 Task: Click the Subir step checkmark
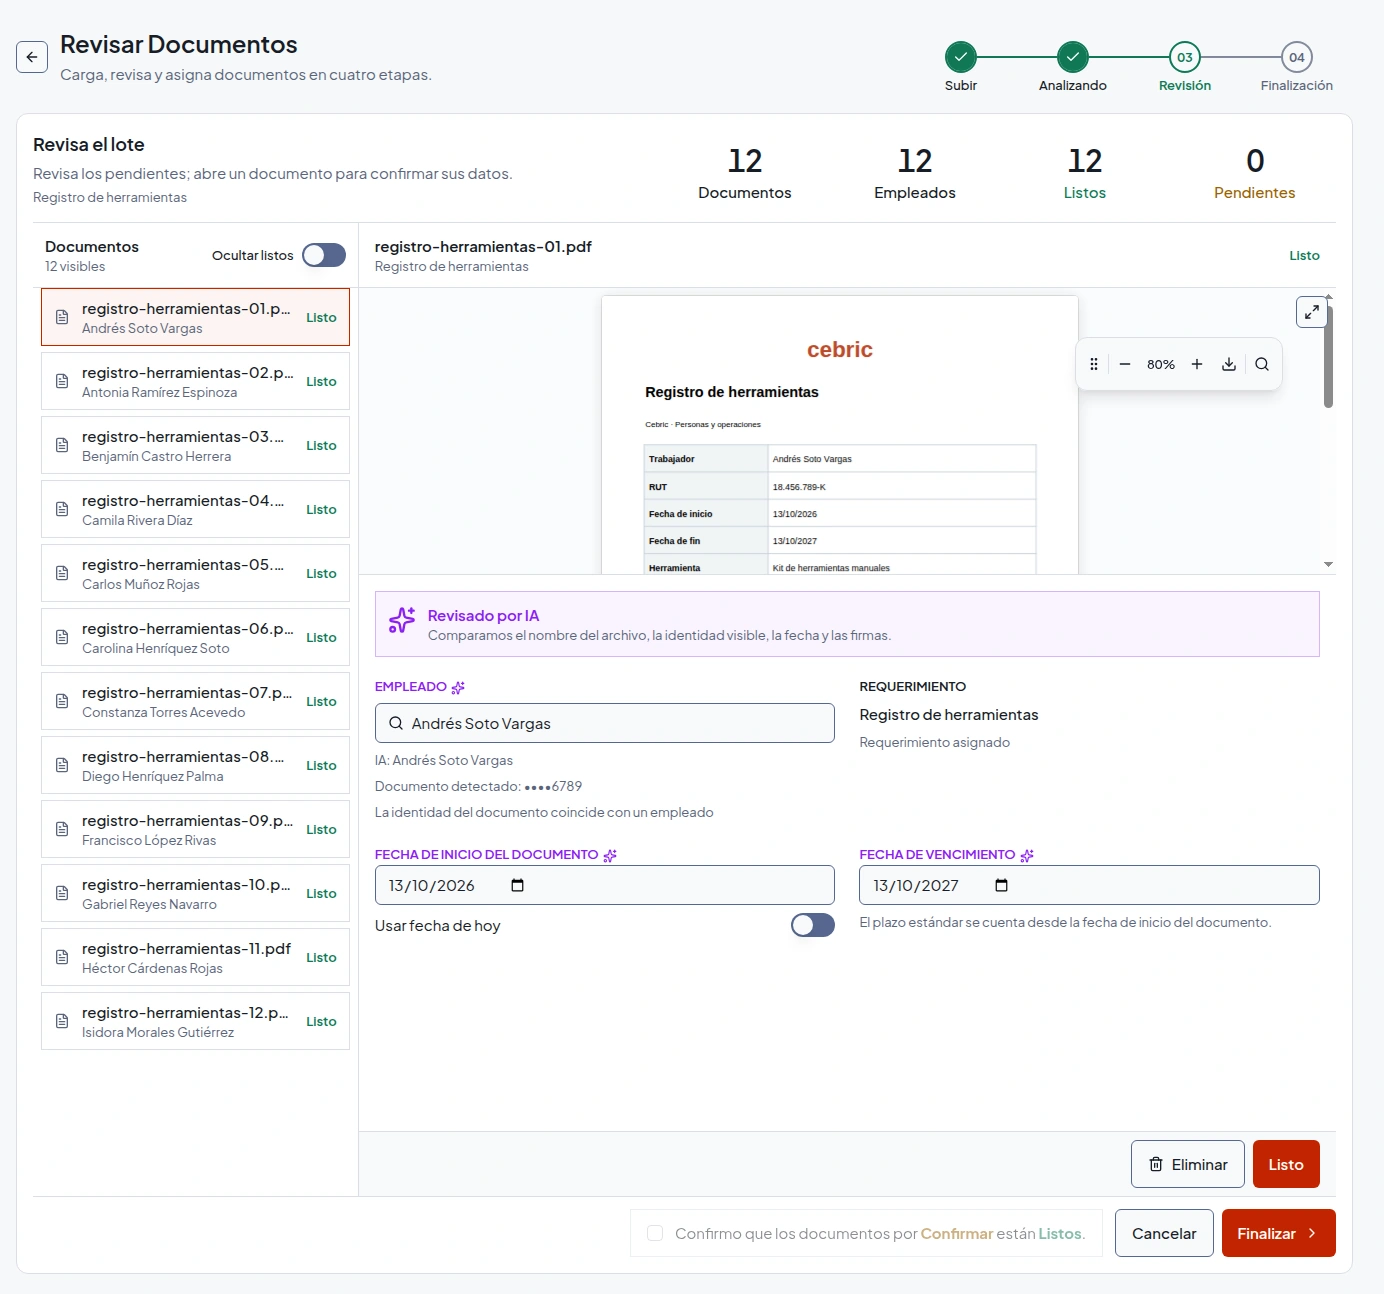pyautogui.click(x=960, y=57)
